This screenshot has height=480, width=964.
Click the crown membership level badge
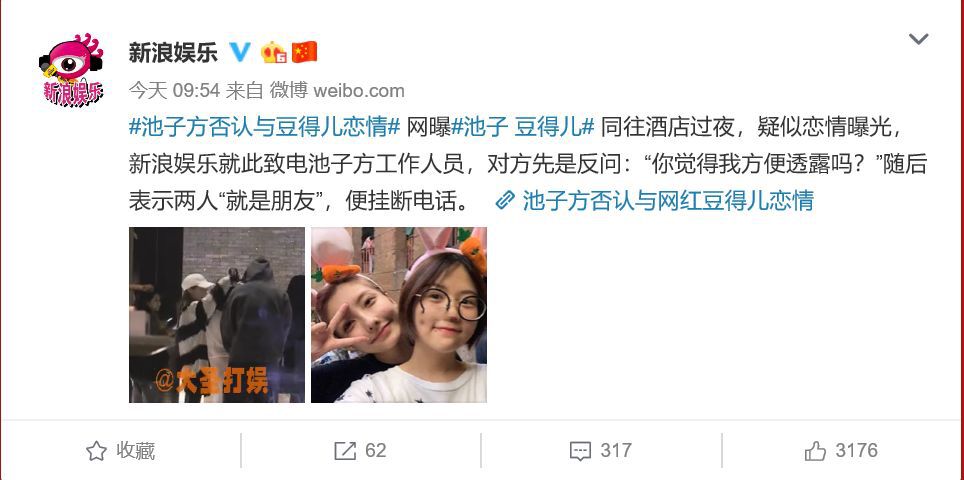point(274,52)
